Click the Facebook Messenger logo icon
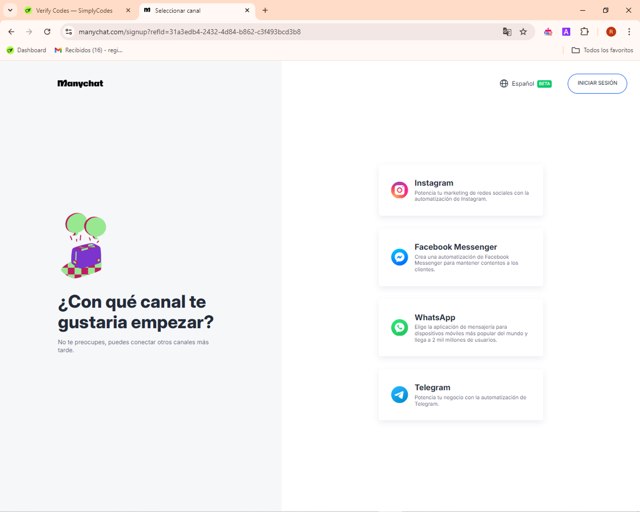 coord(399,257)
